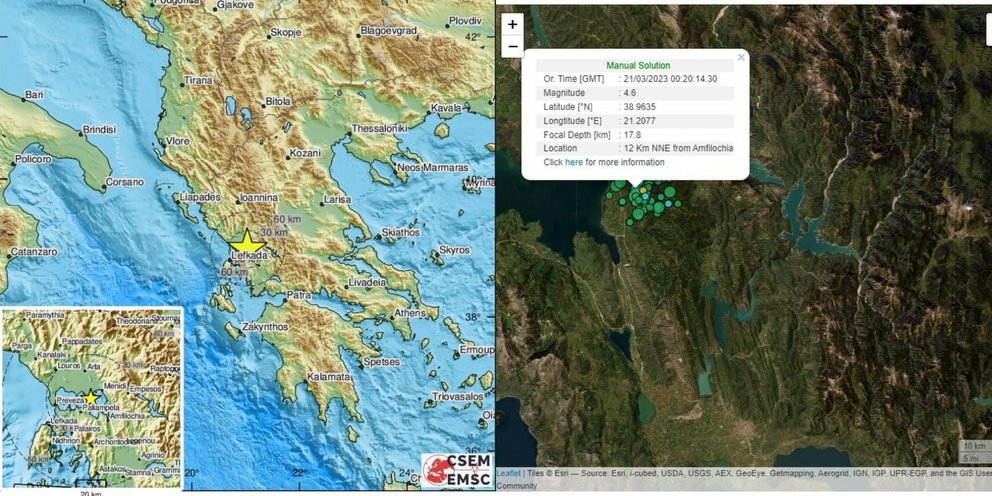Click the 'Focal Depth [km]' label
Image resolution: width=992 pixels, height=496 pixels.
click(x=576, y=135)
